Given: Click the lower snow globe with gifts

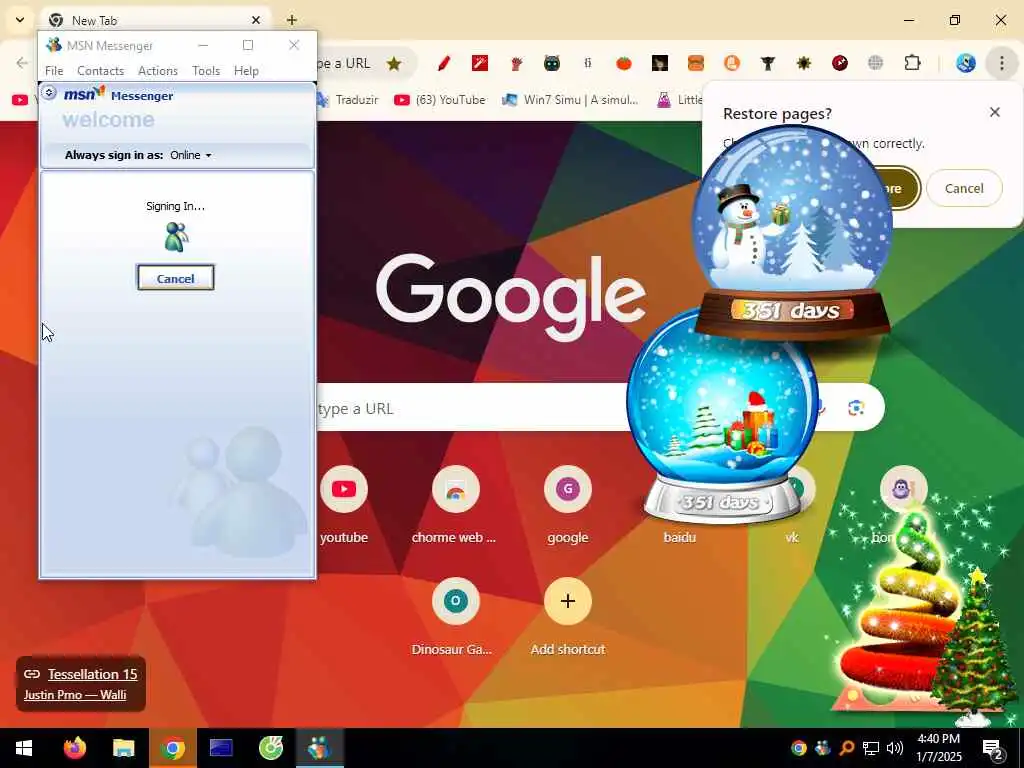Looking at the screenshot, I should (x=722, y=418).
